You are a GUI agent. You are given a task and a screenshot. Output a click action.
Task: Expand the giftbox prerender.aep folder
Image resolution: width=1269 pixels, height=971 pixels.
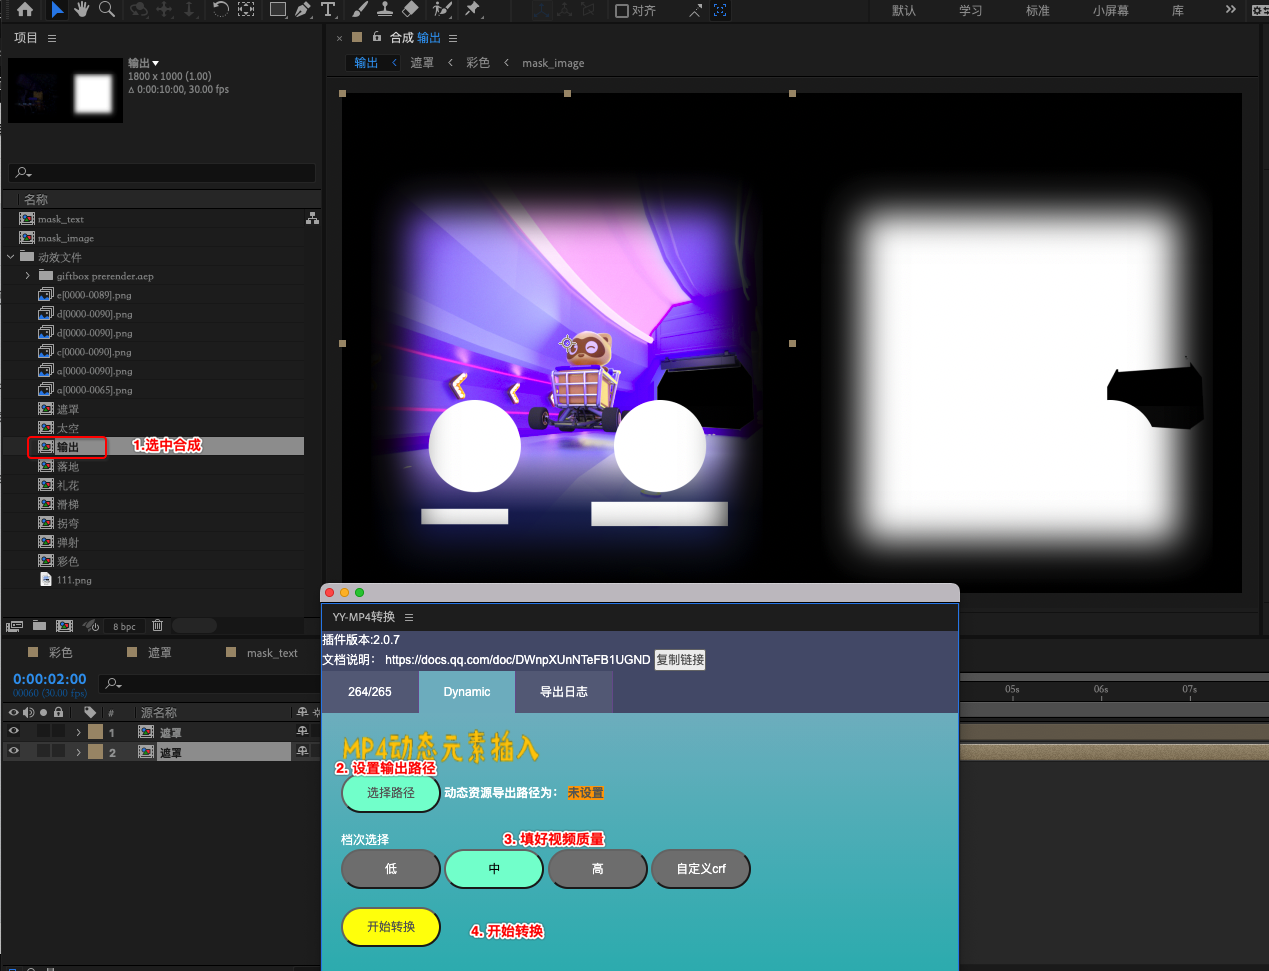[x=28, y=276]
